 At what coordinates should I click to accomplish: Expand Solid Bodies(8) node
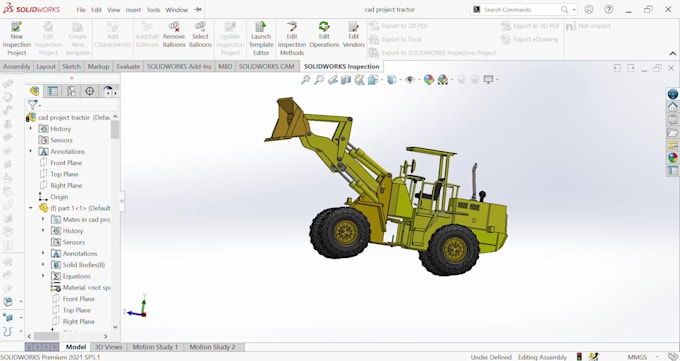click(43, 264)
